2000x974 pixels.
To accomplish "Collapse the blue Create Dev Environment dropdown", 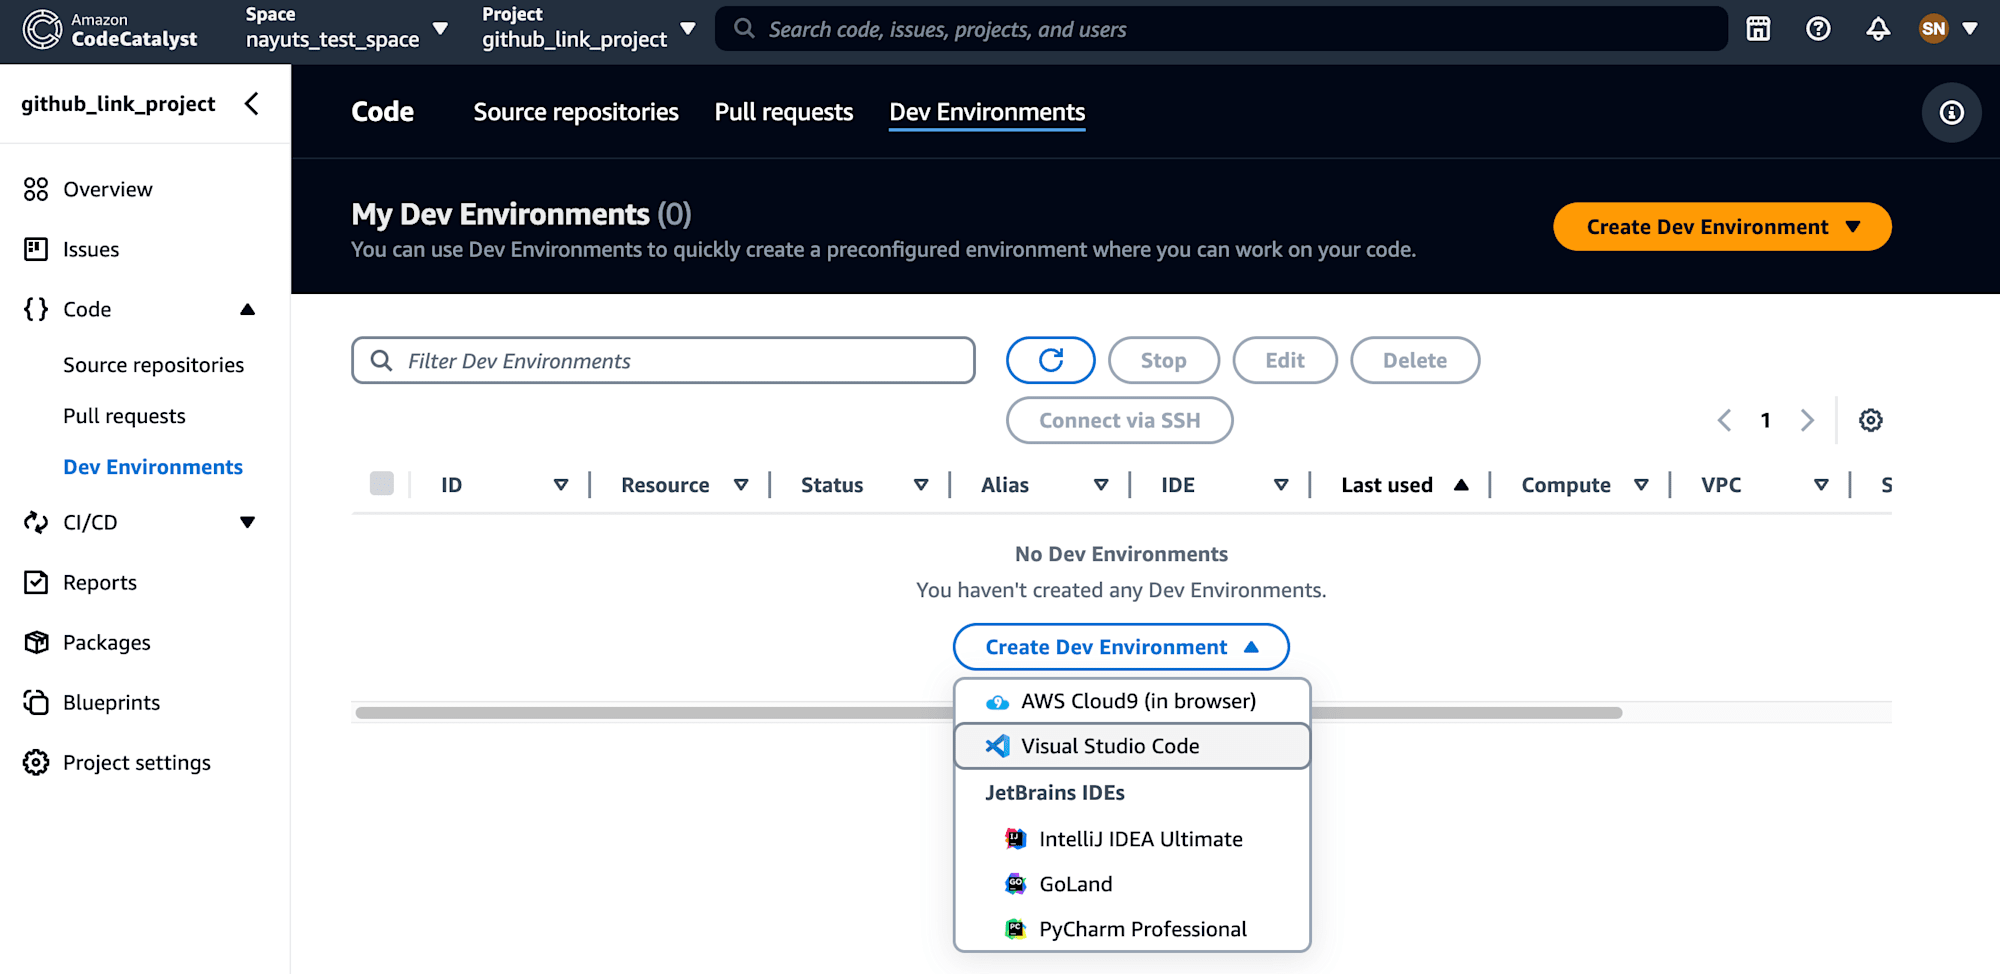I will (x=1121, y=647).
